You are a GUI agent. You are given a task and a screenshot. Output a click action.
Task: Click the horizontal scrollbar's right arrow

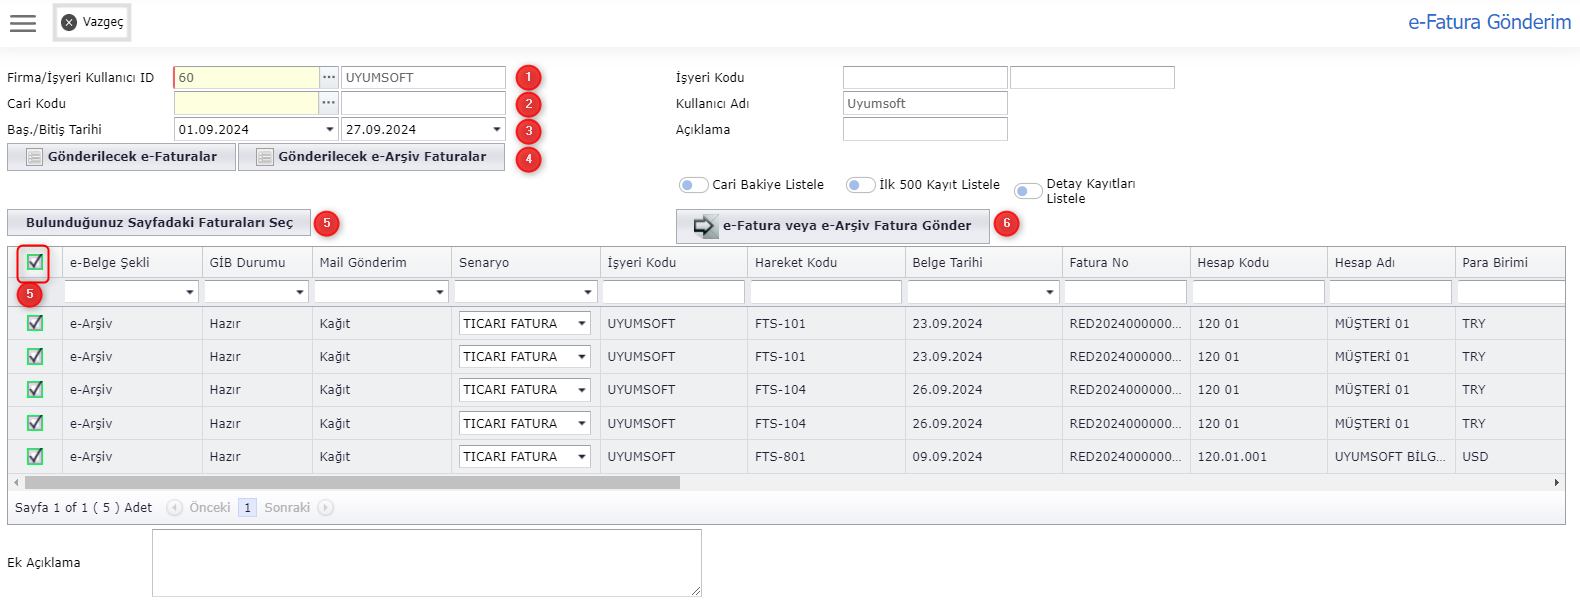1556,483
